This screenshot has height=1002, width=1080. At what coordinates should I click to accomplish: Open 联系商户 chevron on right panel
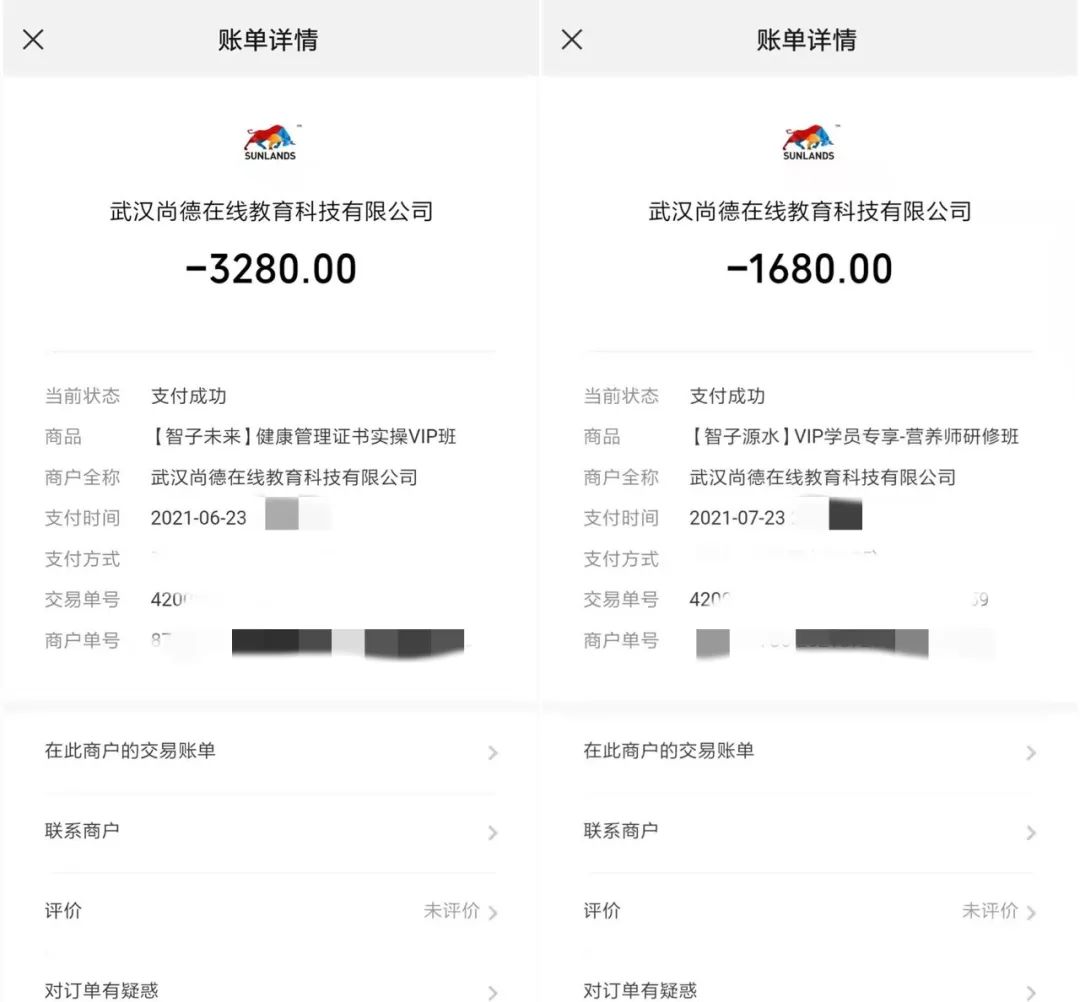tap(1031, 833)
